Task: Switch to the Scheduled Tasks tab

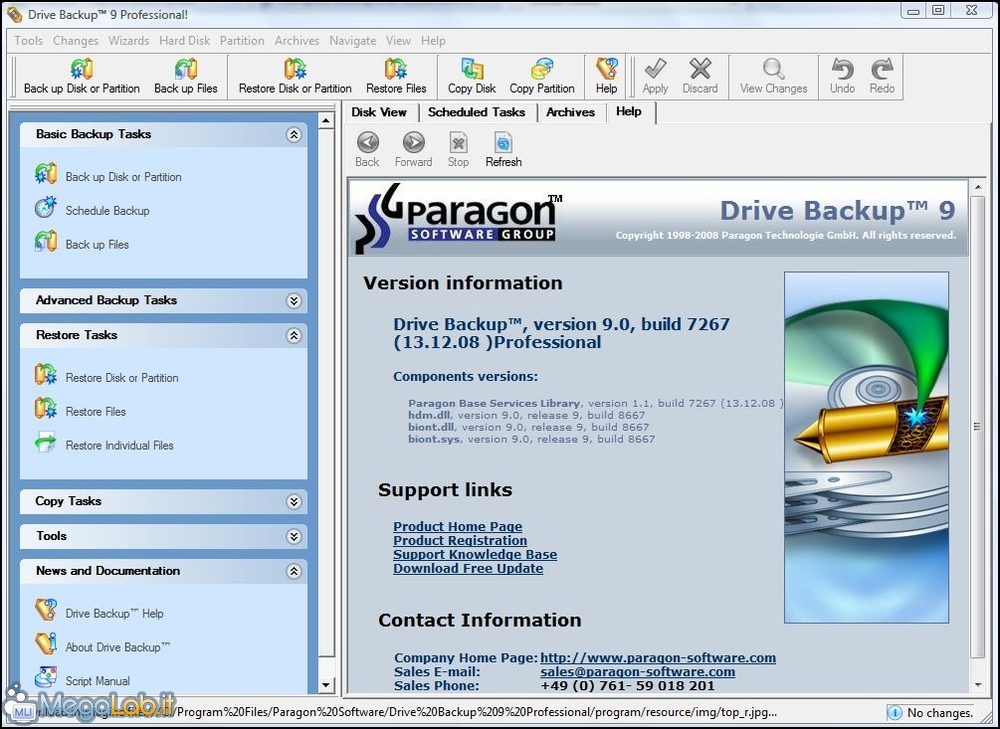Action: (x=476, y=112)
